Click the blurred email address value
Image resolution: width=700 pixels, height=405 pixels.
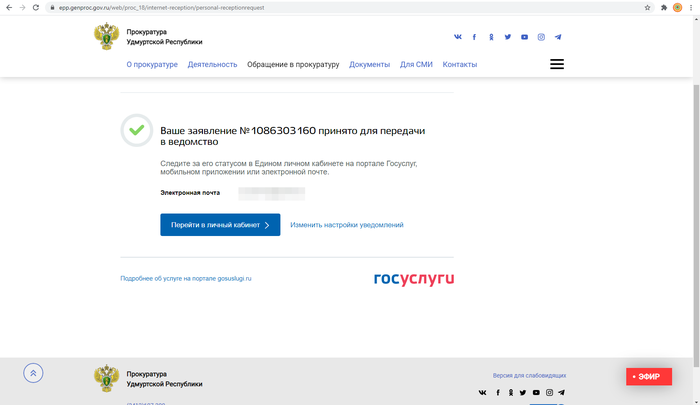271,193
